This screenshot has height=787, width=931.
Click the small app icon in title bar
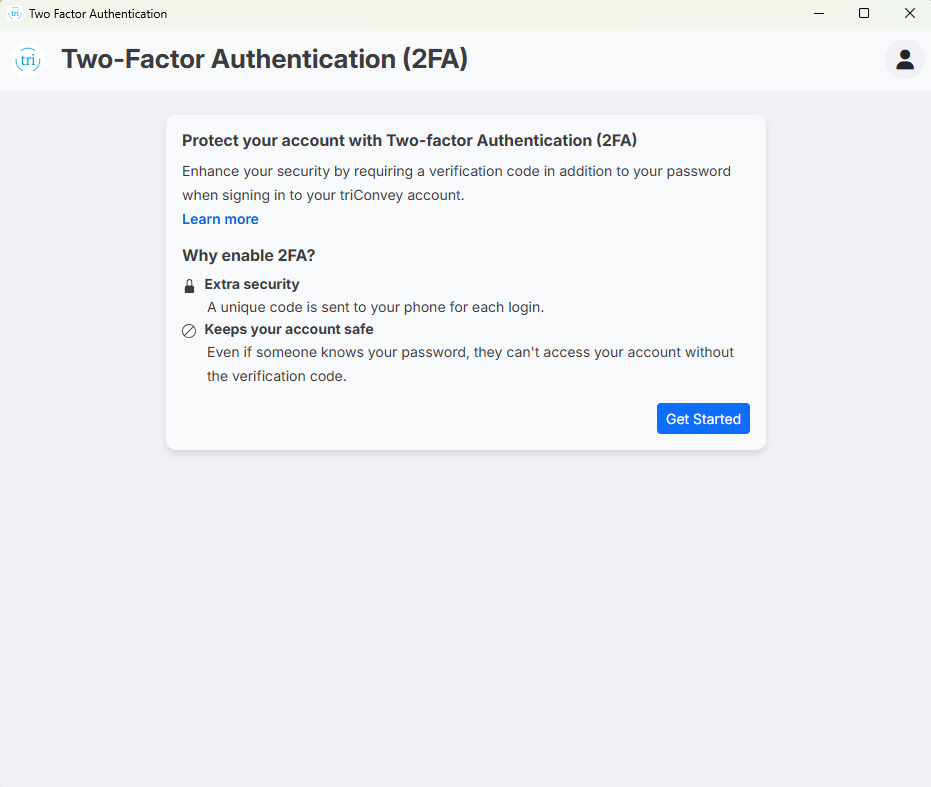(15, 13)
